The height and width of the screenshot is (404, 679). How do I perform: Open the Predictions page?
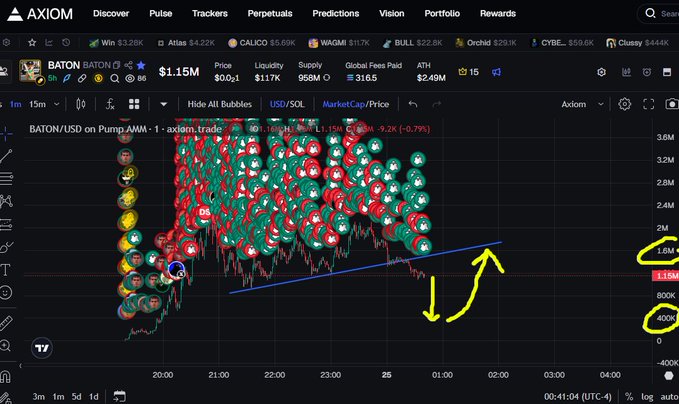click(x=336, y=13)
